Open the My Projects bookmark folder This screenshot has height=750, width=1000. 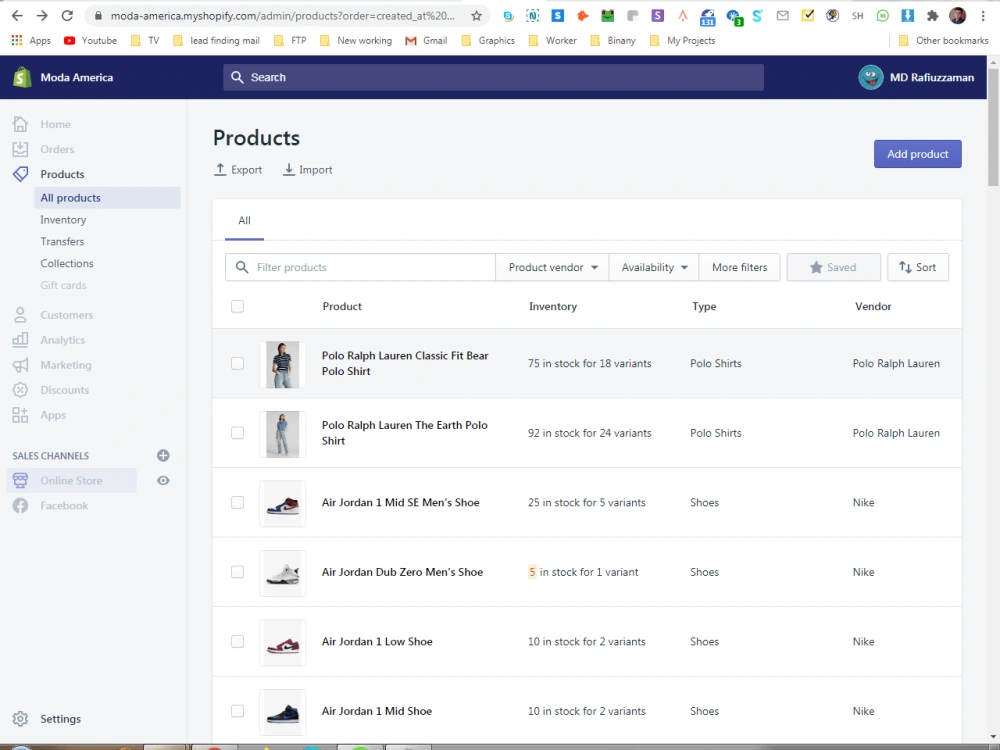[682, 40]
